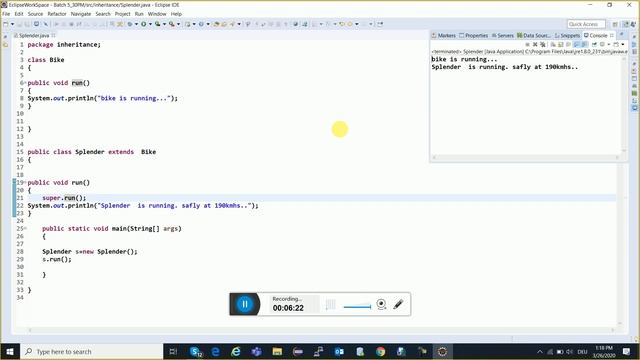Open the Help menu
This screenshot has height=360, width=640.
pos(176,14)
